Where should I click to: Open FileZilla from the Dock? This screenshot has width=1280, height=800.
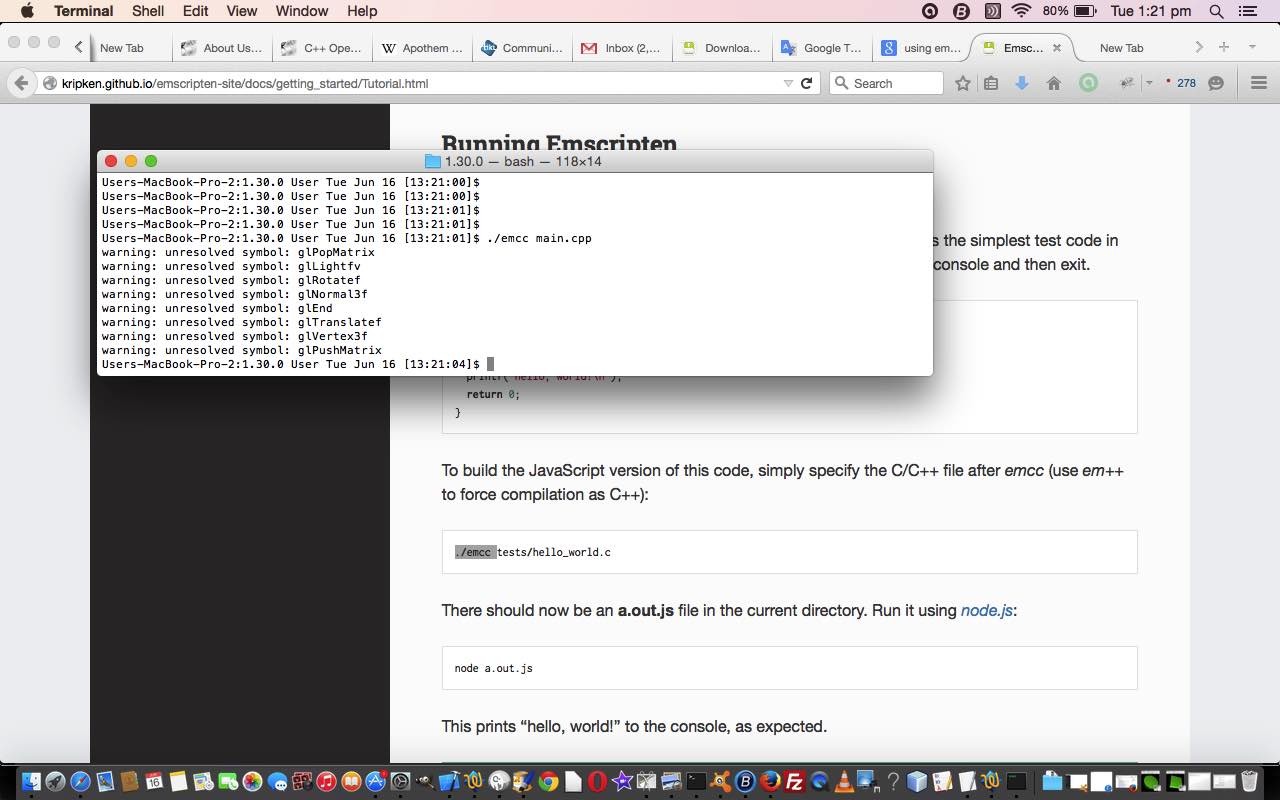(x=795, y=781)
